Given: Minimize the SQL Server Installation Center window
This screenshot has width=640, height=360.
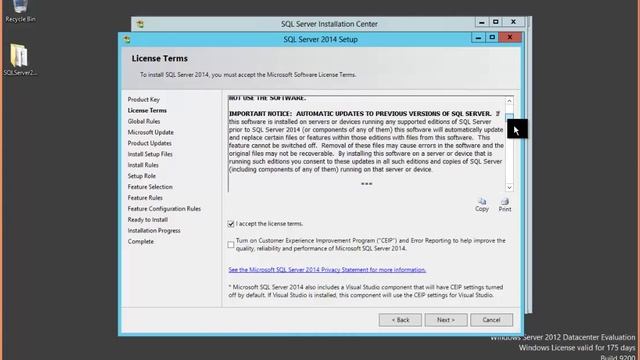Looking at the screenshot, I should (482, 22).
